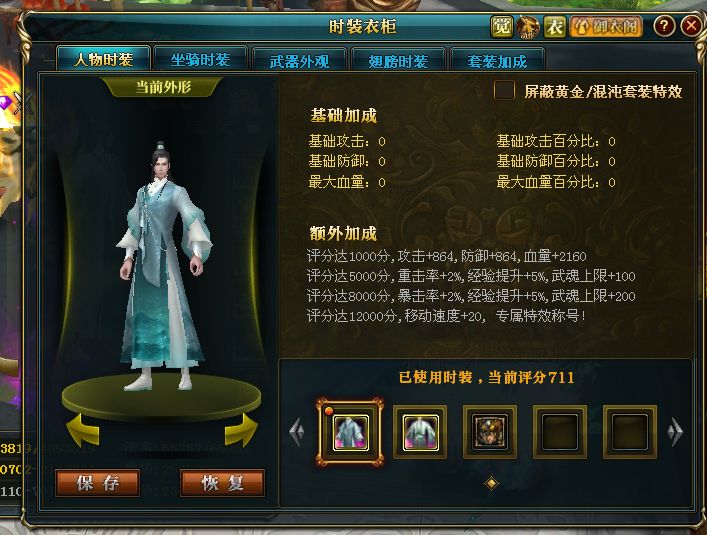Click the 保存 save button

click(97, 483)
